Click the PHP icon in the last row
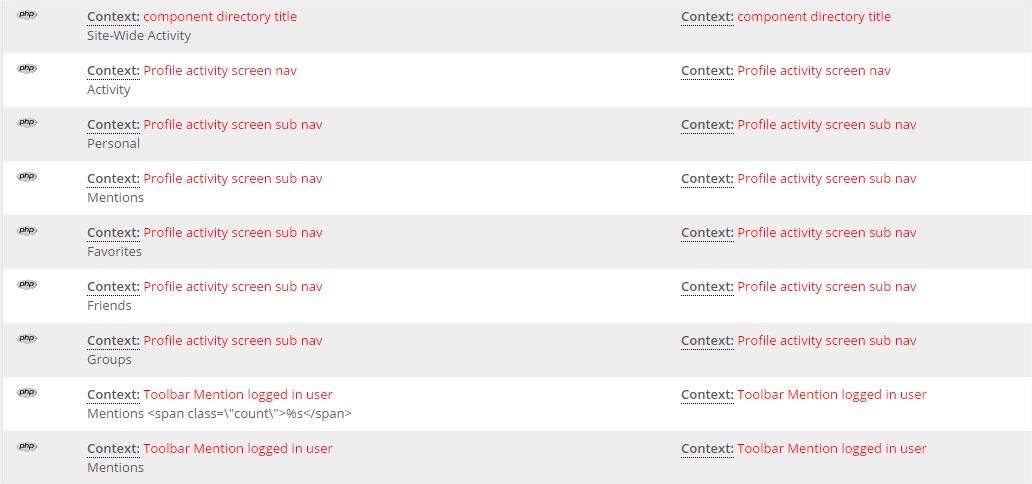The image size is (1032, 484). click(27, 446)
